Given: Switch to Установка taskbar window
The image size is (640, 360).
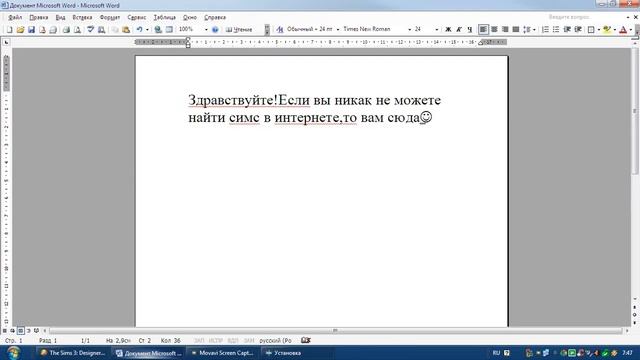Looking at the screenshot, I should [x=297, y=353].
